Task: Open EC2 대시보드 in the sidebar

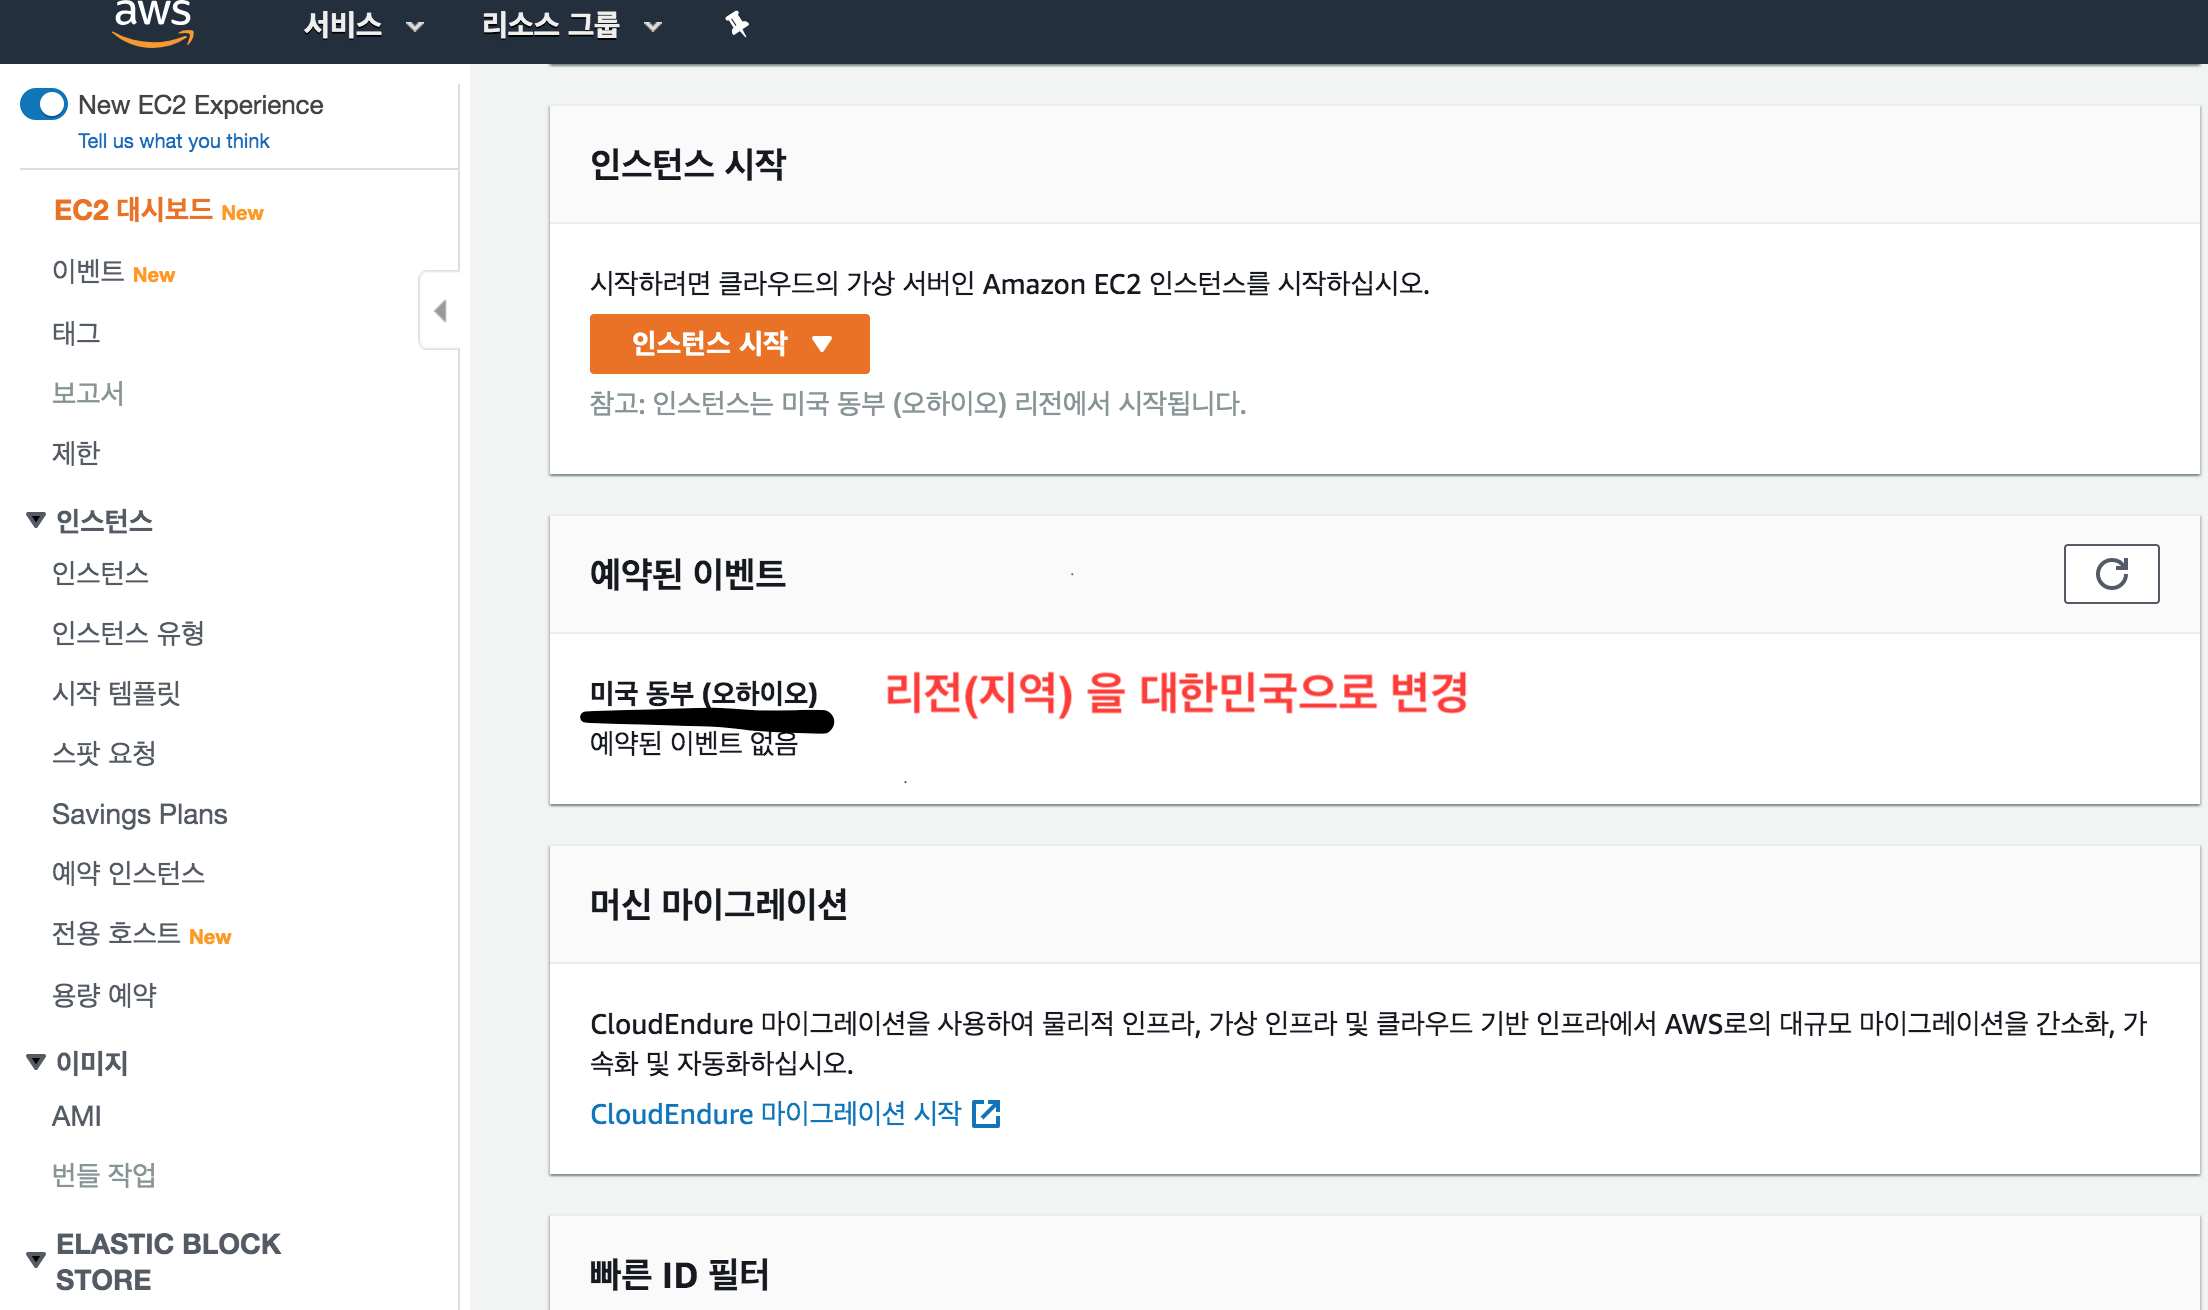Action: pyautogui.click(x=133, y=210)
